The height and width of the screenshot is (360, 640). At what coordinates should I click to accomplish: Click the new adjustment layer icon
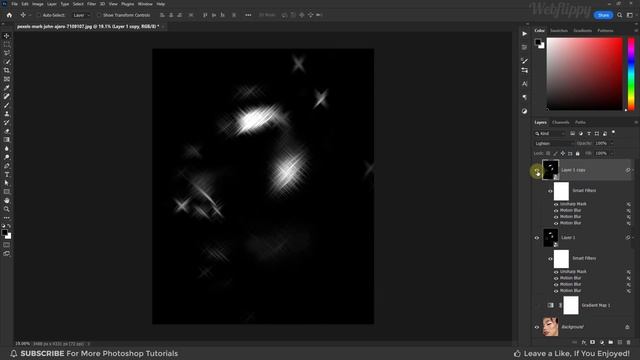click(x=602, y=342)
